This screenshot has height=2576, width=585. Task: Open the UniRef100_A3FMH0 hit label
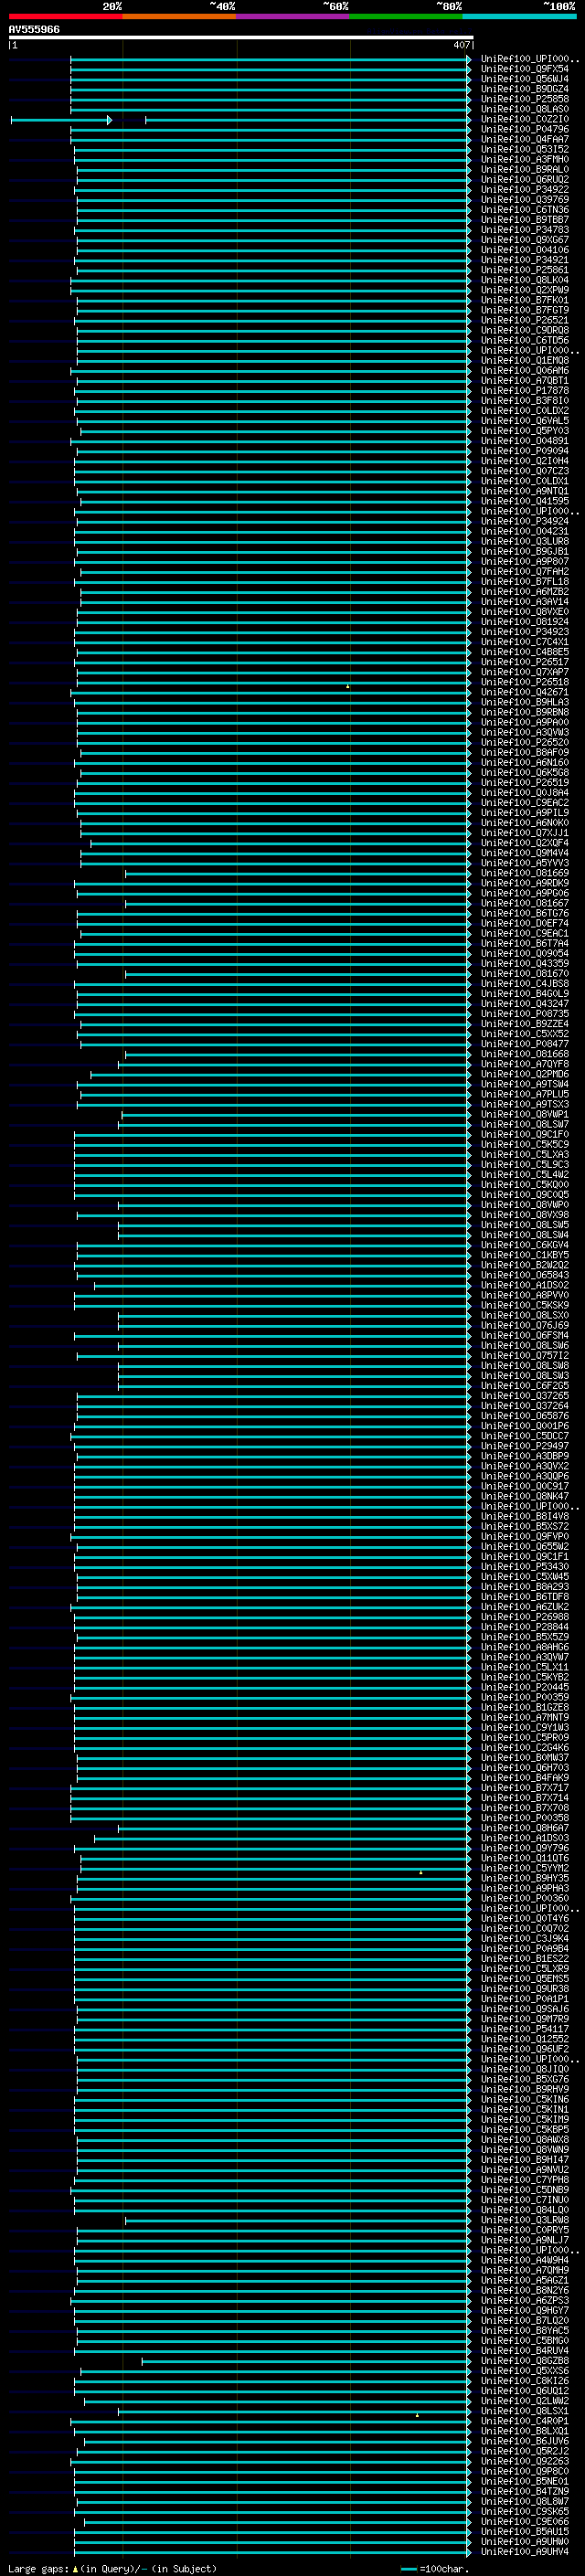point(525,159)
